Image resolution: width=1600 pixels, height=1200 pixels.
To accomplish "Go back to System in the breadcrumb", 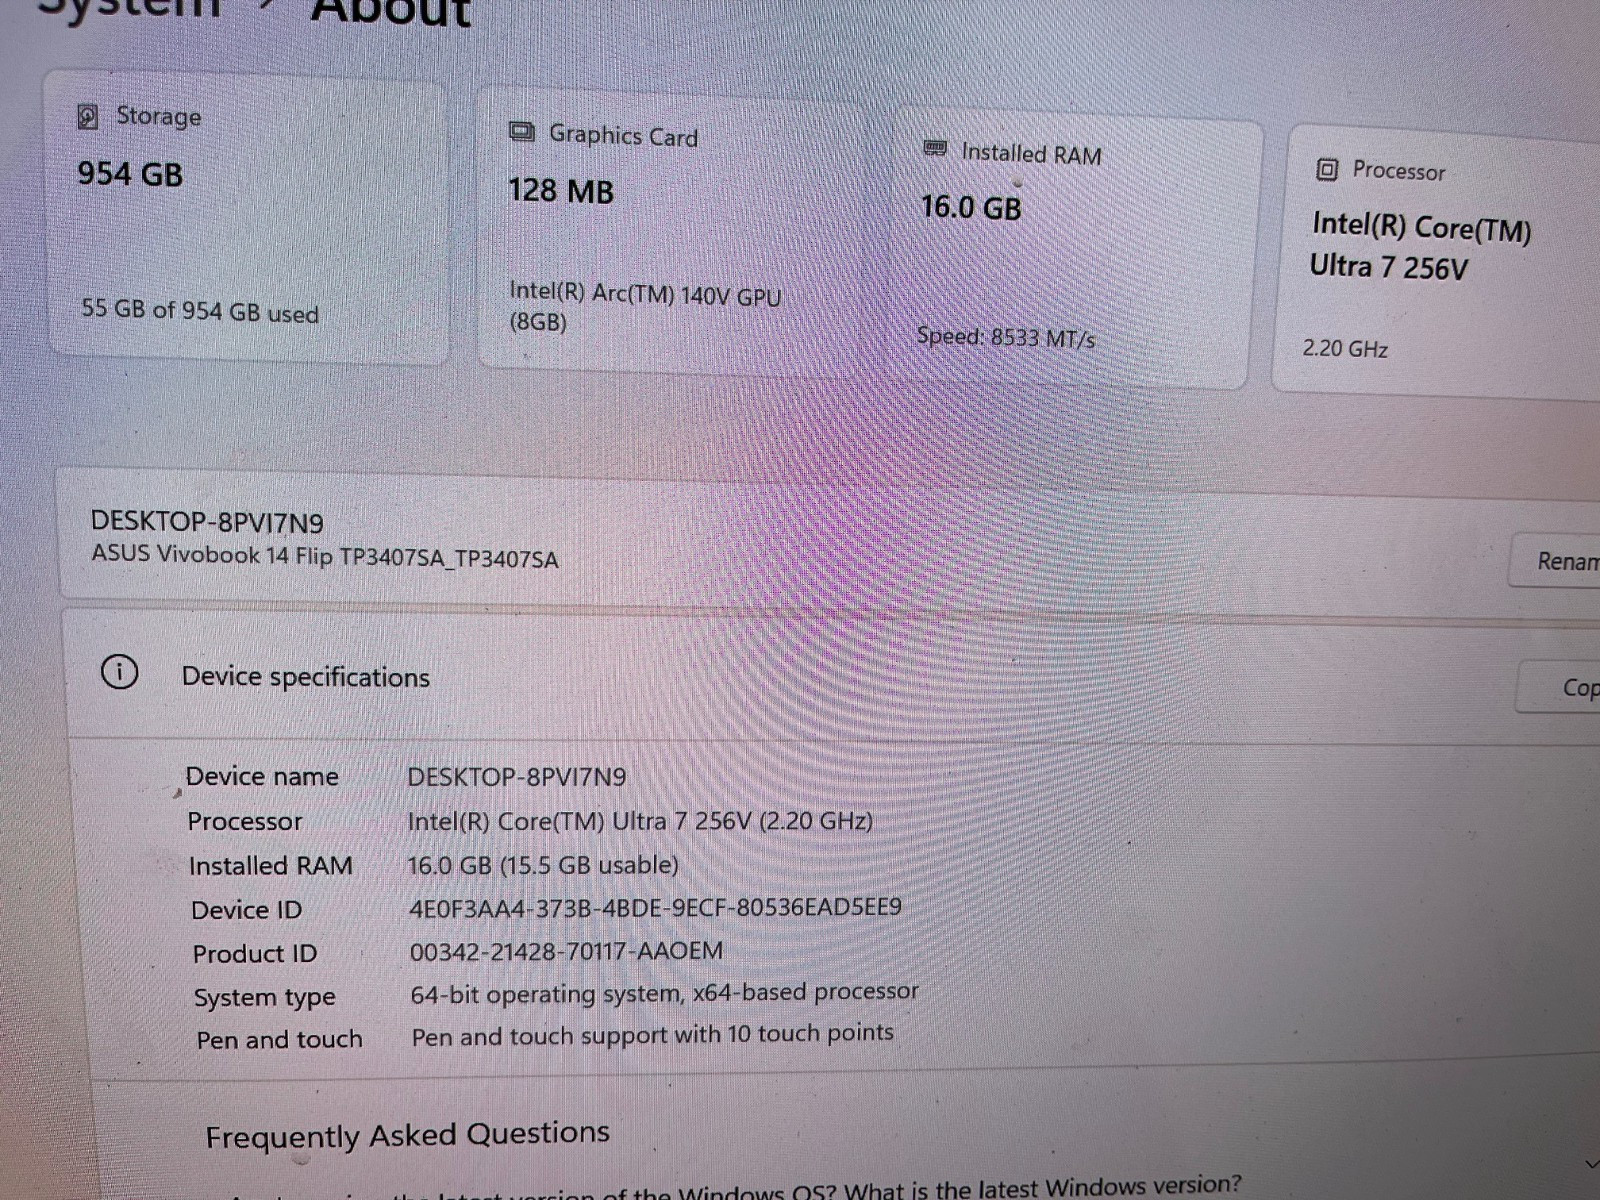I will 128,8.
